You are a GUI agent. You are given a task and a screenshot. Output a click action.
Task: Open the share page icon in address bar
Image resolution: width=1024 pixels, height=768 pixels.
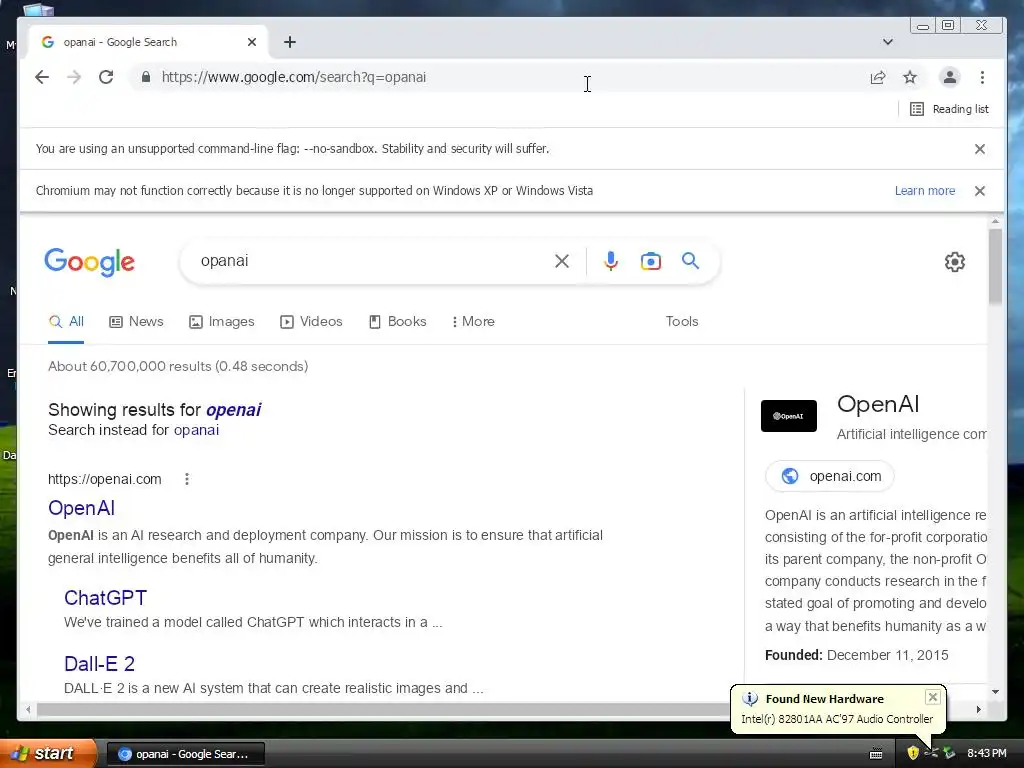878,77
